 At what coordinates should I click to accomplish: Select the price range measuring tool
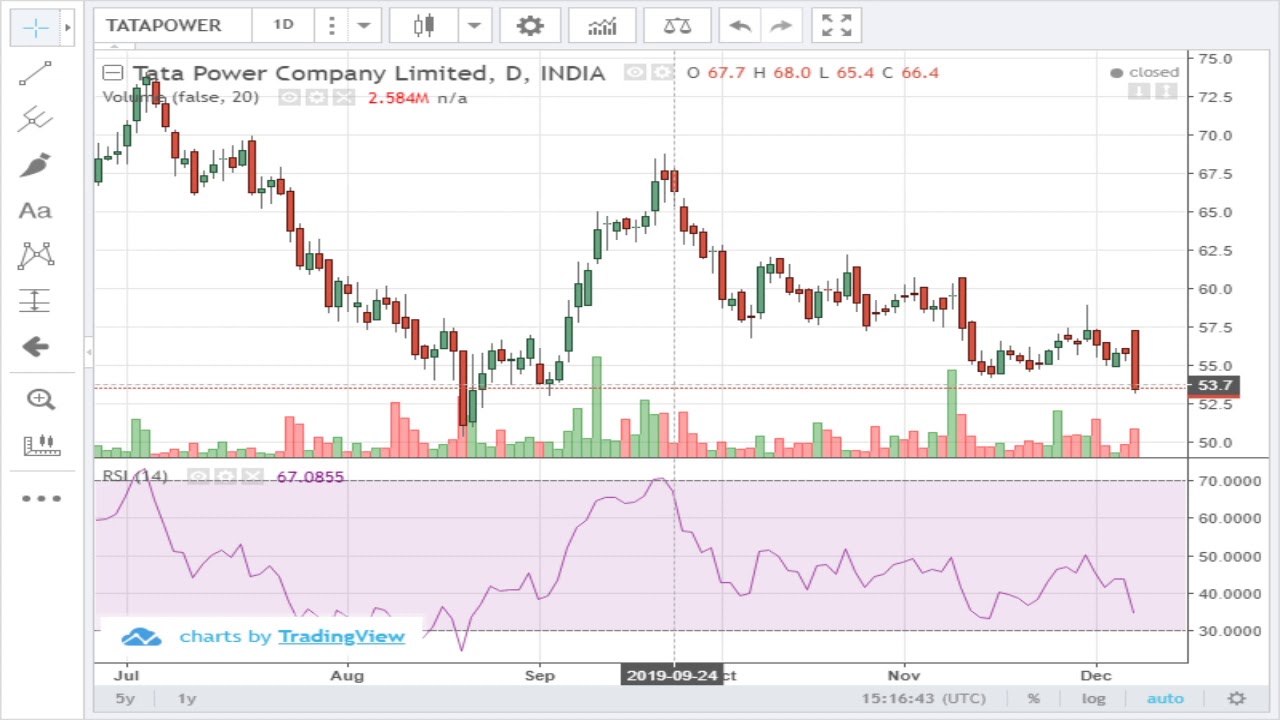click(x=36, y=300)
